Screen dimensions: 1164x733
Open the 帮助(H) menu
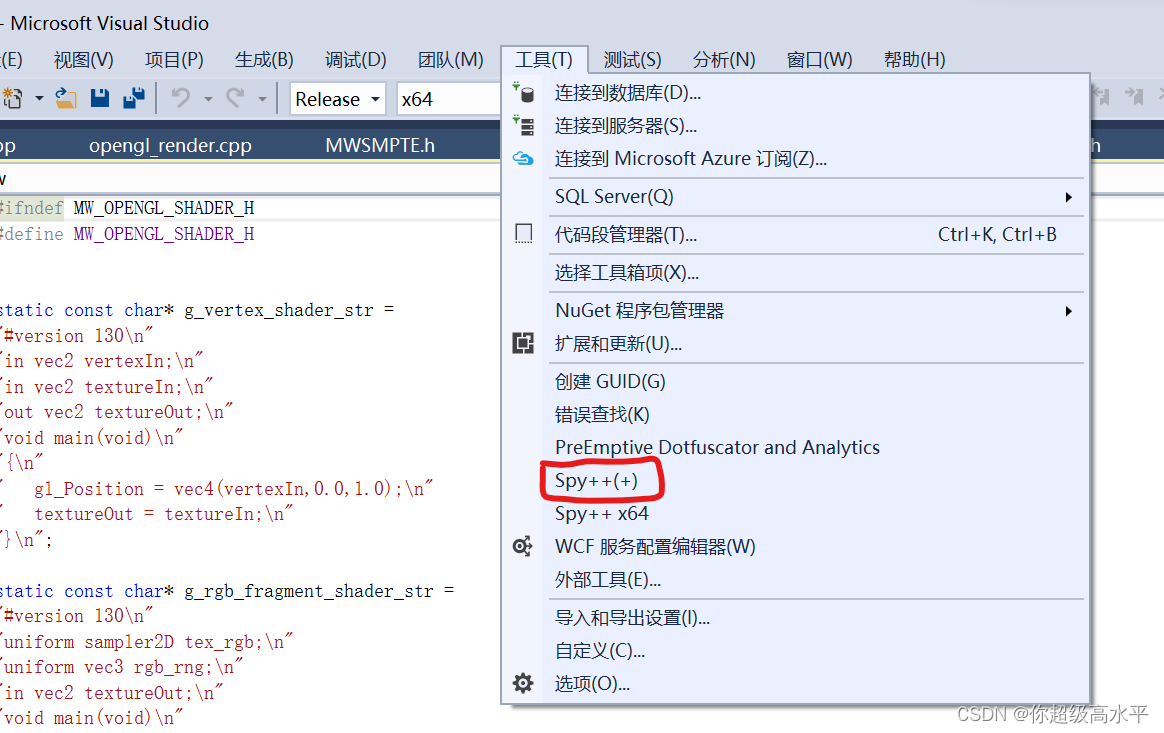click(x=915, y=59)
